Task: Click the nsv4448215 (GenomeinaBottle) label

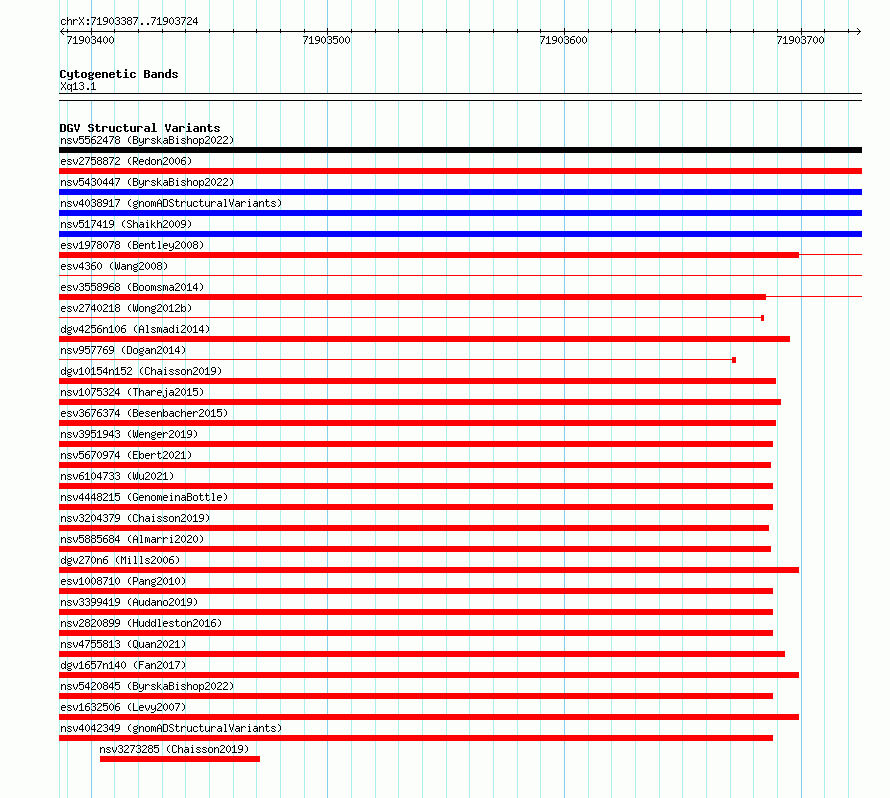Action: coord(144,497)
